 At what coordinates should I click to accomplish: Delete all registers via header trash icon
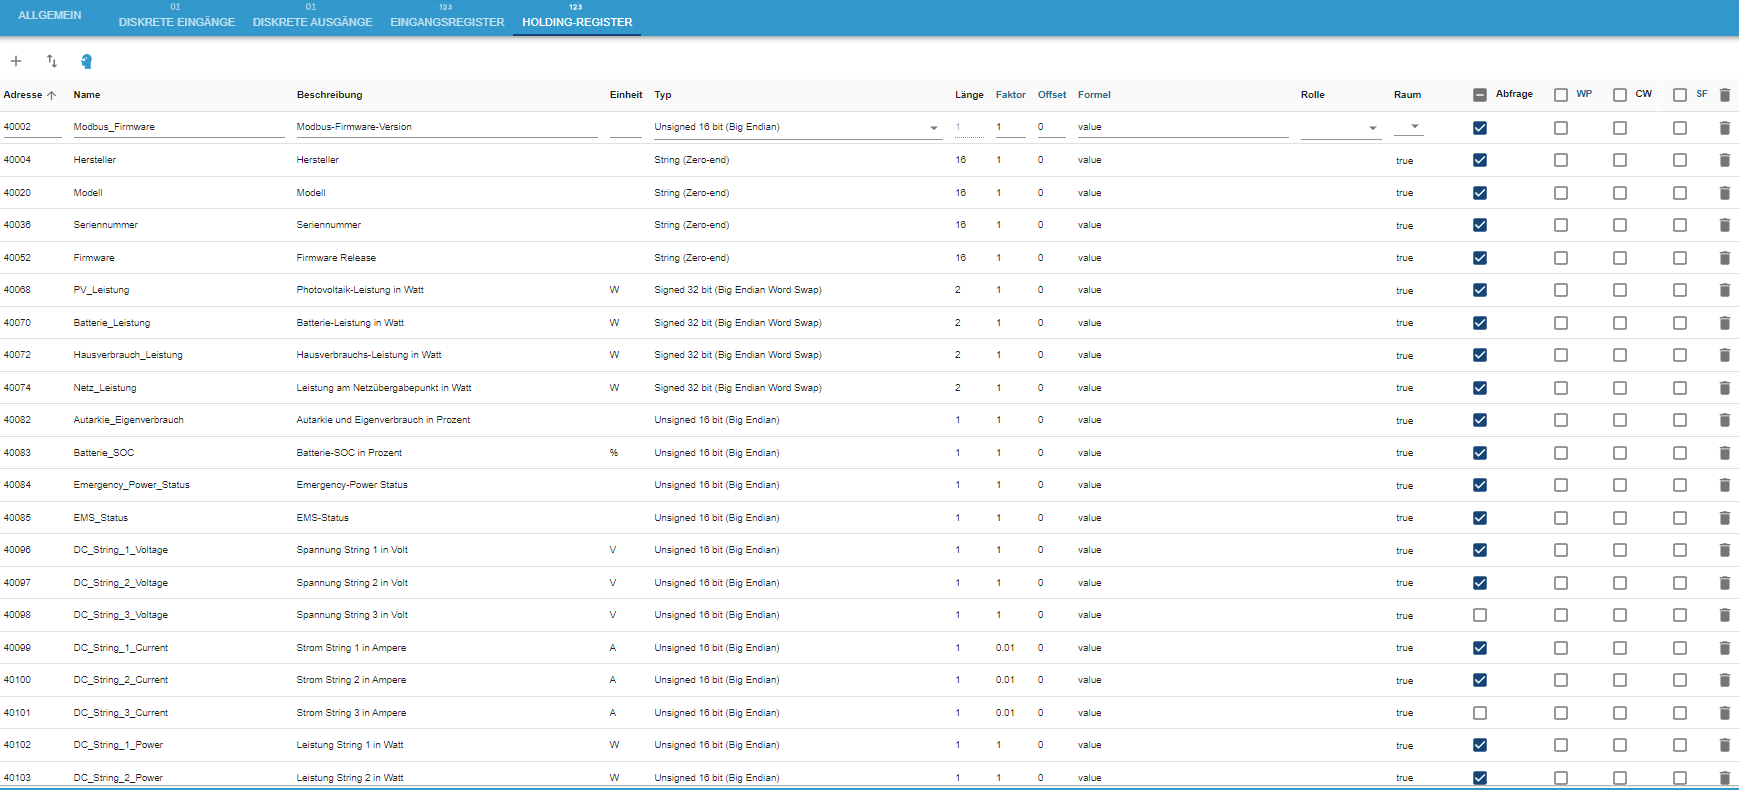coord(1724,95)
